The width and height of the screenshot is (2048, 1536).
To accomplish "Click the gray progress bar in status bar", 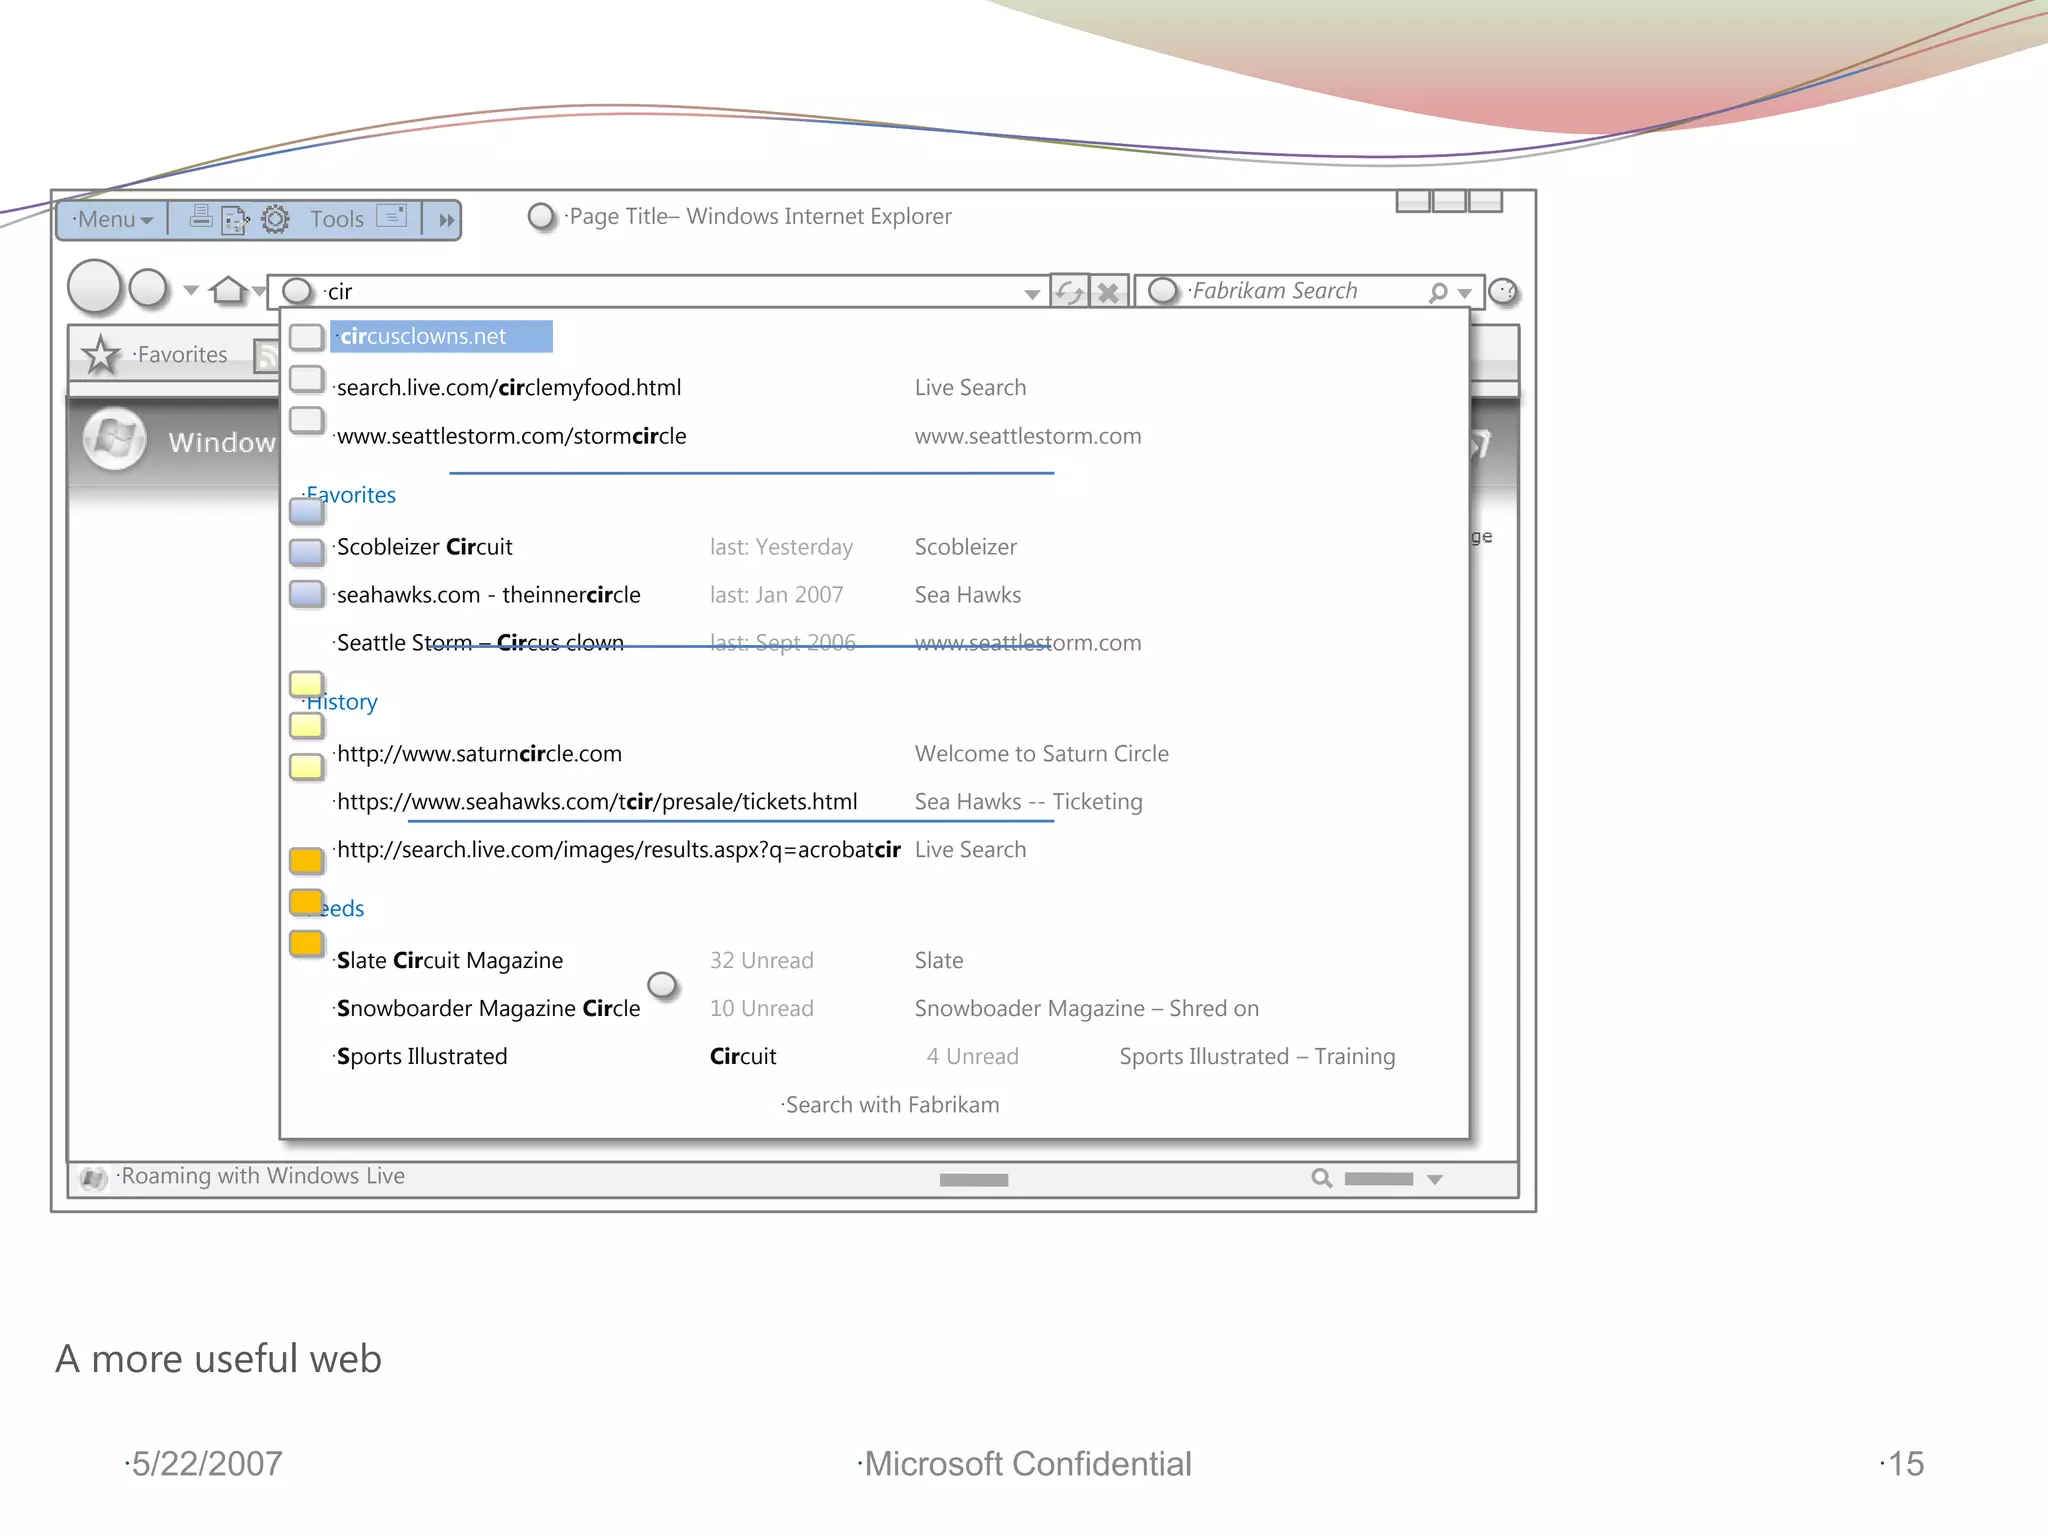I will point(974,1180).
